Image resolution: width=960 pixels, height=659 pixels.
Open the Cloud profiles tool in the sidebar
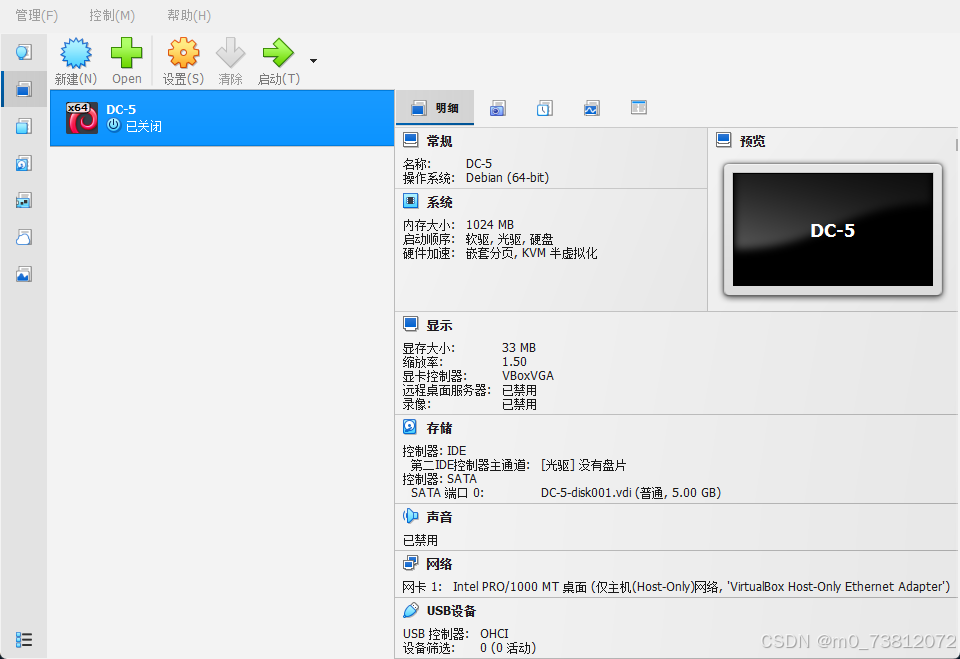pyautogui.click(x=23, y=238)
